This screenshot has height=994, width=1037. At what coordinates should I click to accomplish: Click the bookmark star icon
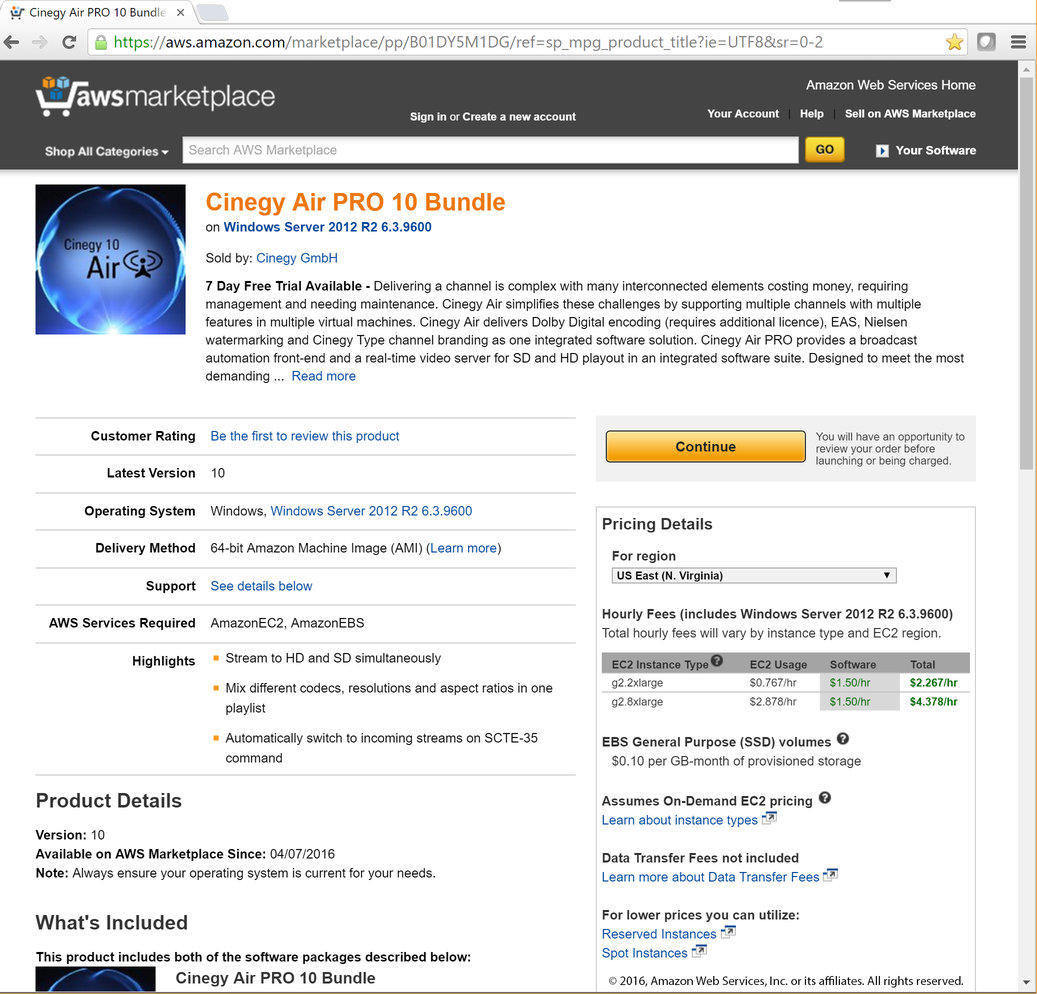pyautogui.click(x=954, y=42)
